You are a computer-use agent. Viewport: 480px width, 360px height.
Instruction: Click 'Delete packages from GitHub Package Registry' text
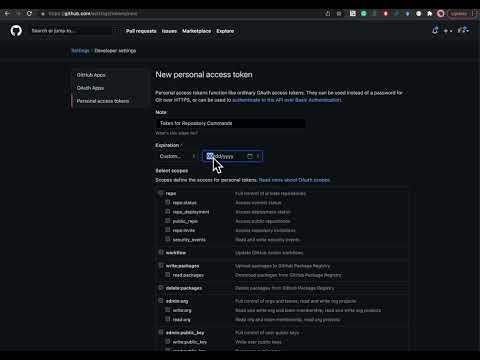[x=285, y=288]
